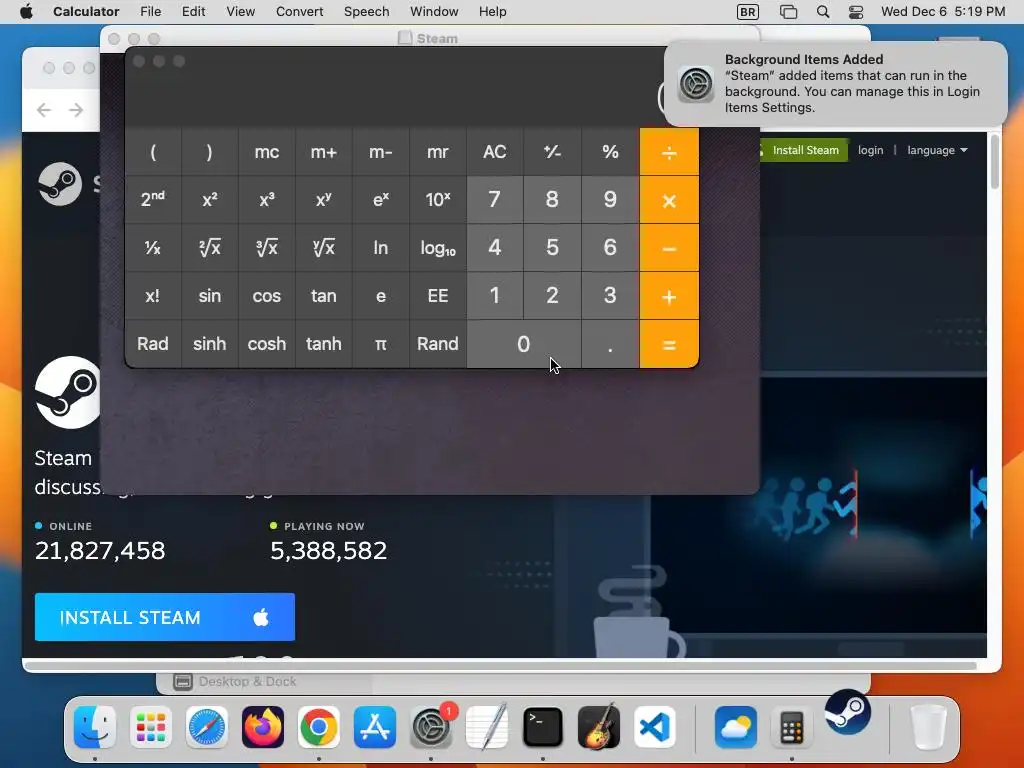Screen dimensions: 1024x768
Task: Click the orange minus key
Action: point(669,248)
